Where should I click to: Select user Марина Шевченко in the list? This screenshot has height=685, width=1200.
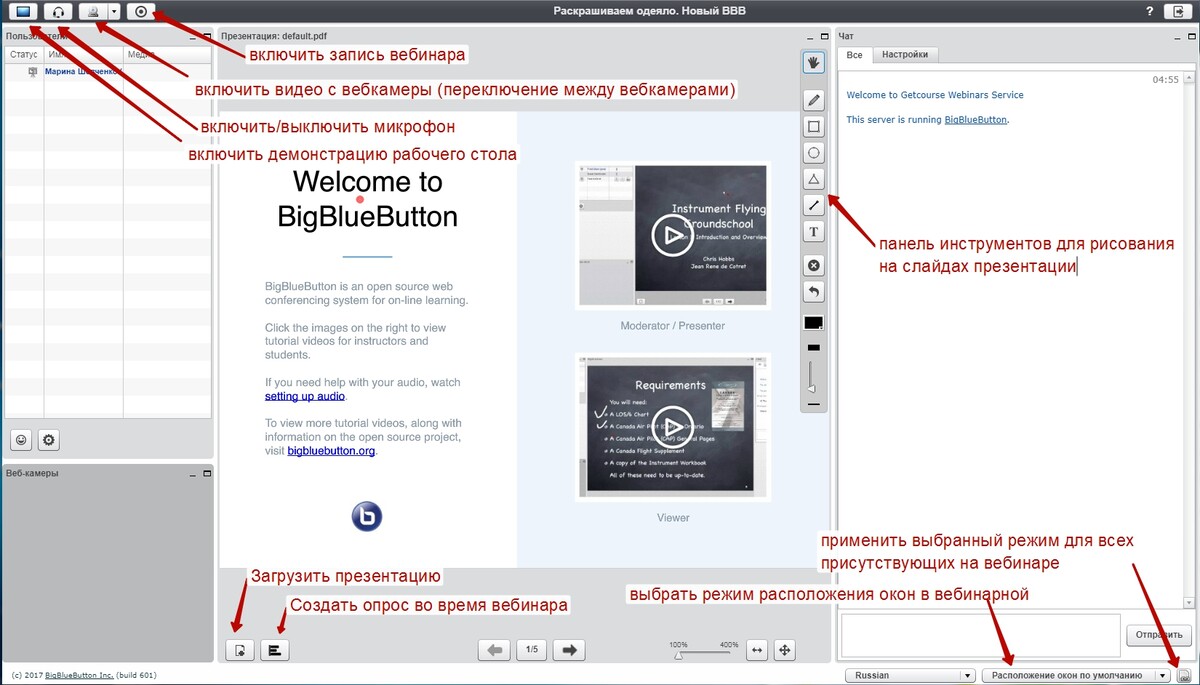tap(82, 72)
